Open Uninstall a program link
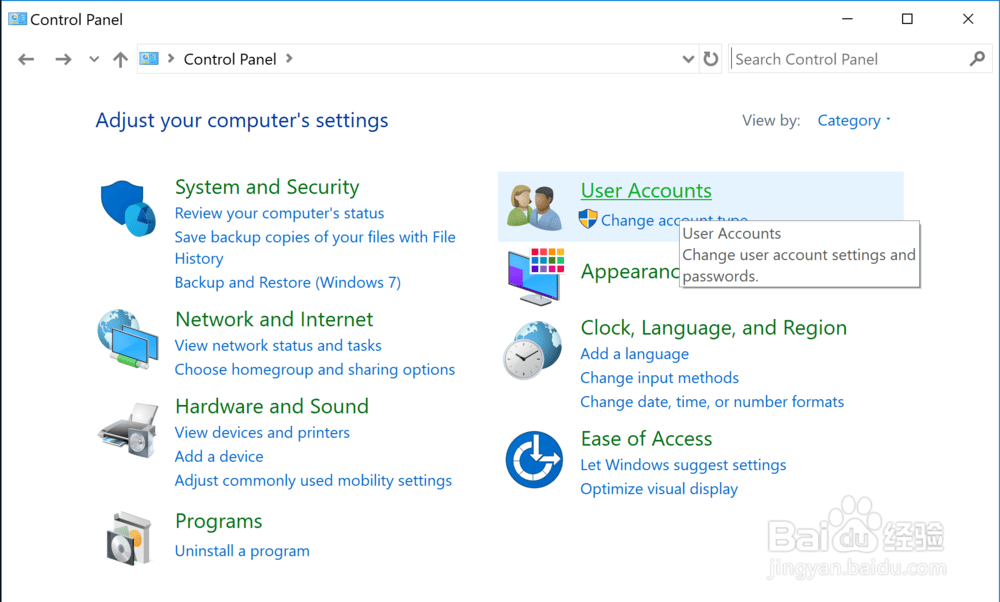Image resolution: width=1000 pixels, height=602 pixels. tap(242, 551)
